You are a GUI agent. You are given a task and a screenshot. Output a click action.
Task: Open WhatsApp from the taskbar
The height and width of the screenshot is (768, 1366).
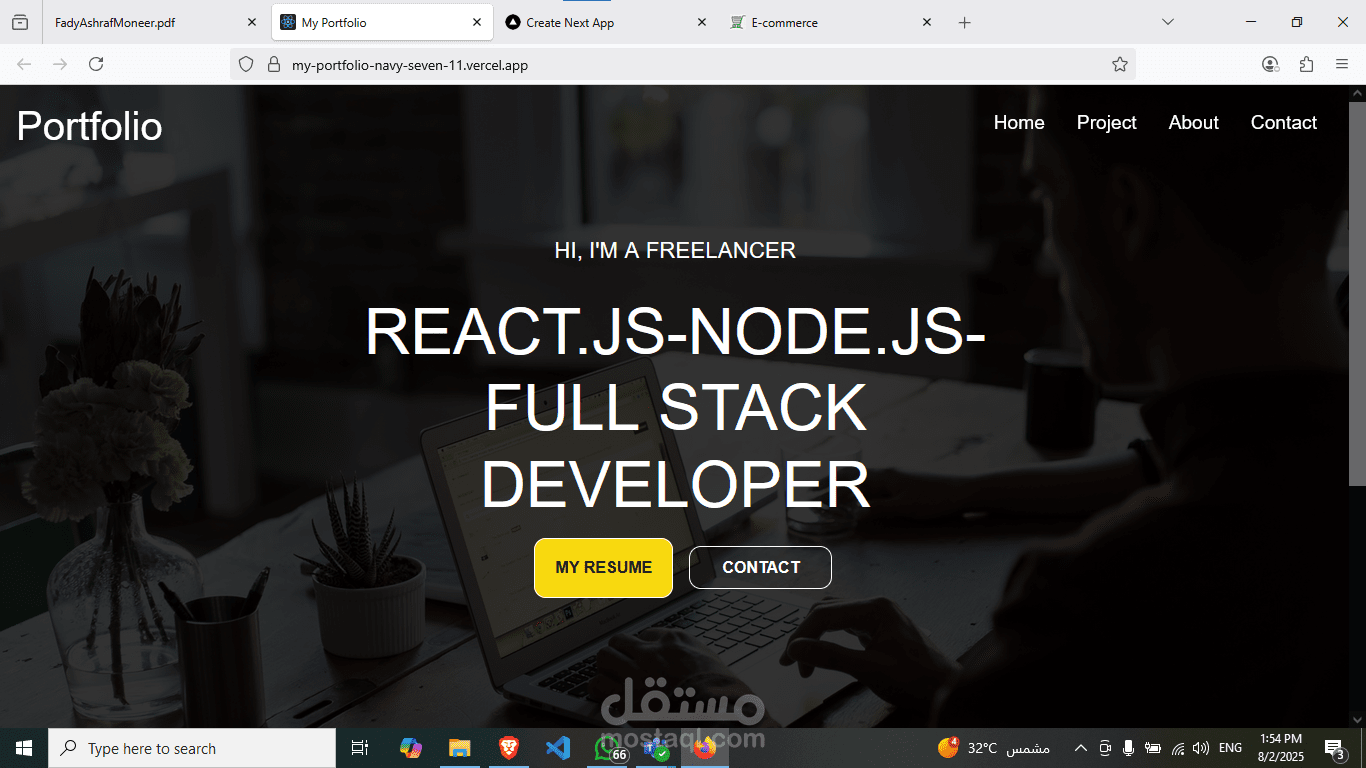(607, 748)
